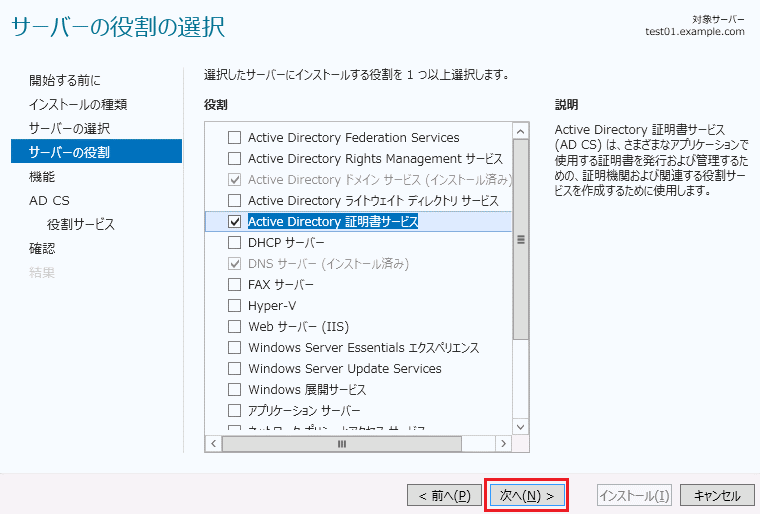Check Windows Server Update Services checkbox
This screenshot has width=760, height=514.
[235, 369]
